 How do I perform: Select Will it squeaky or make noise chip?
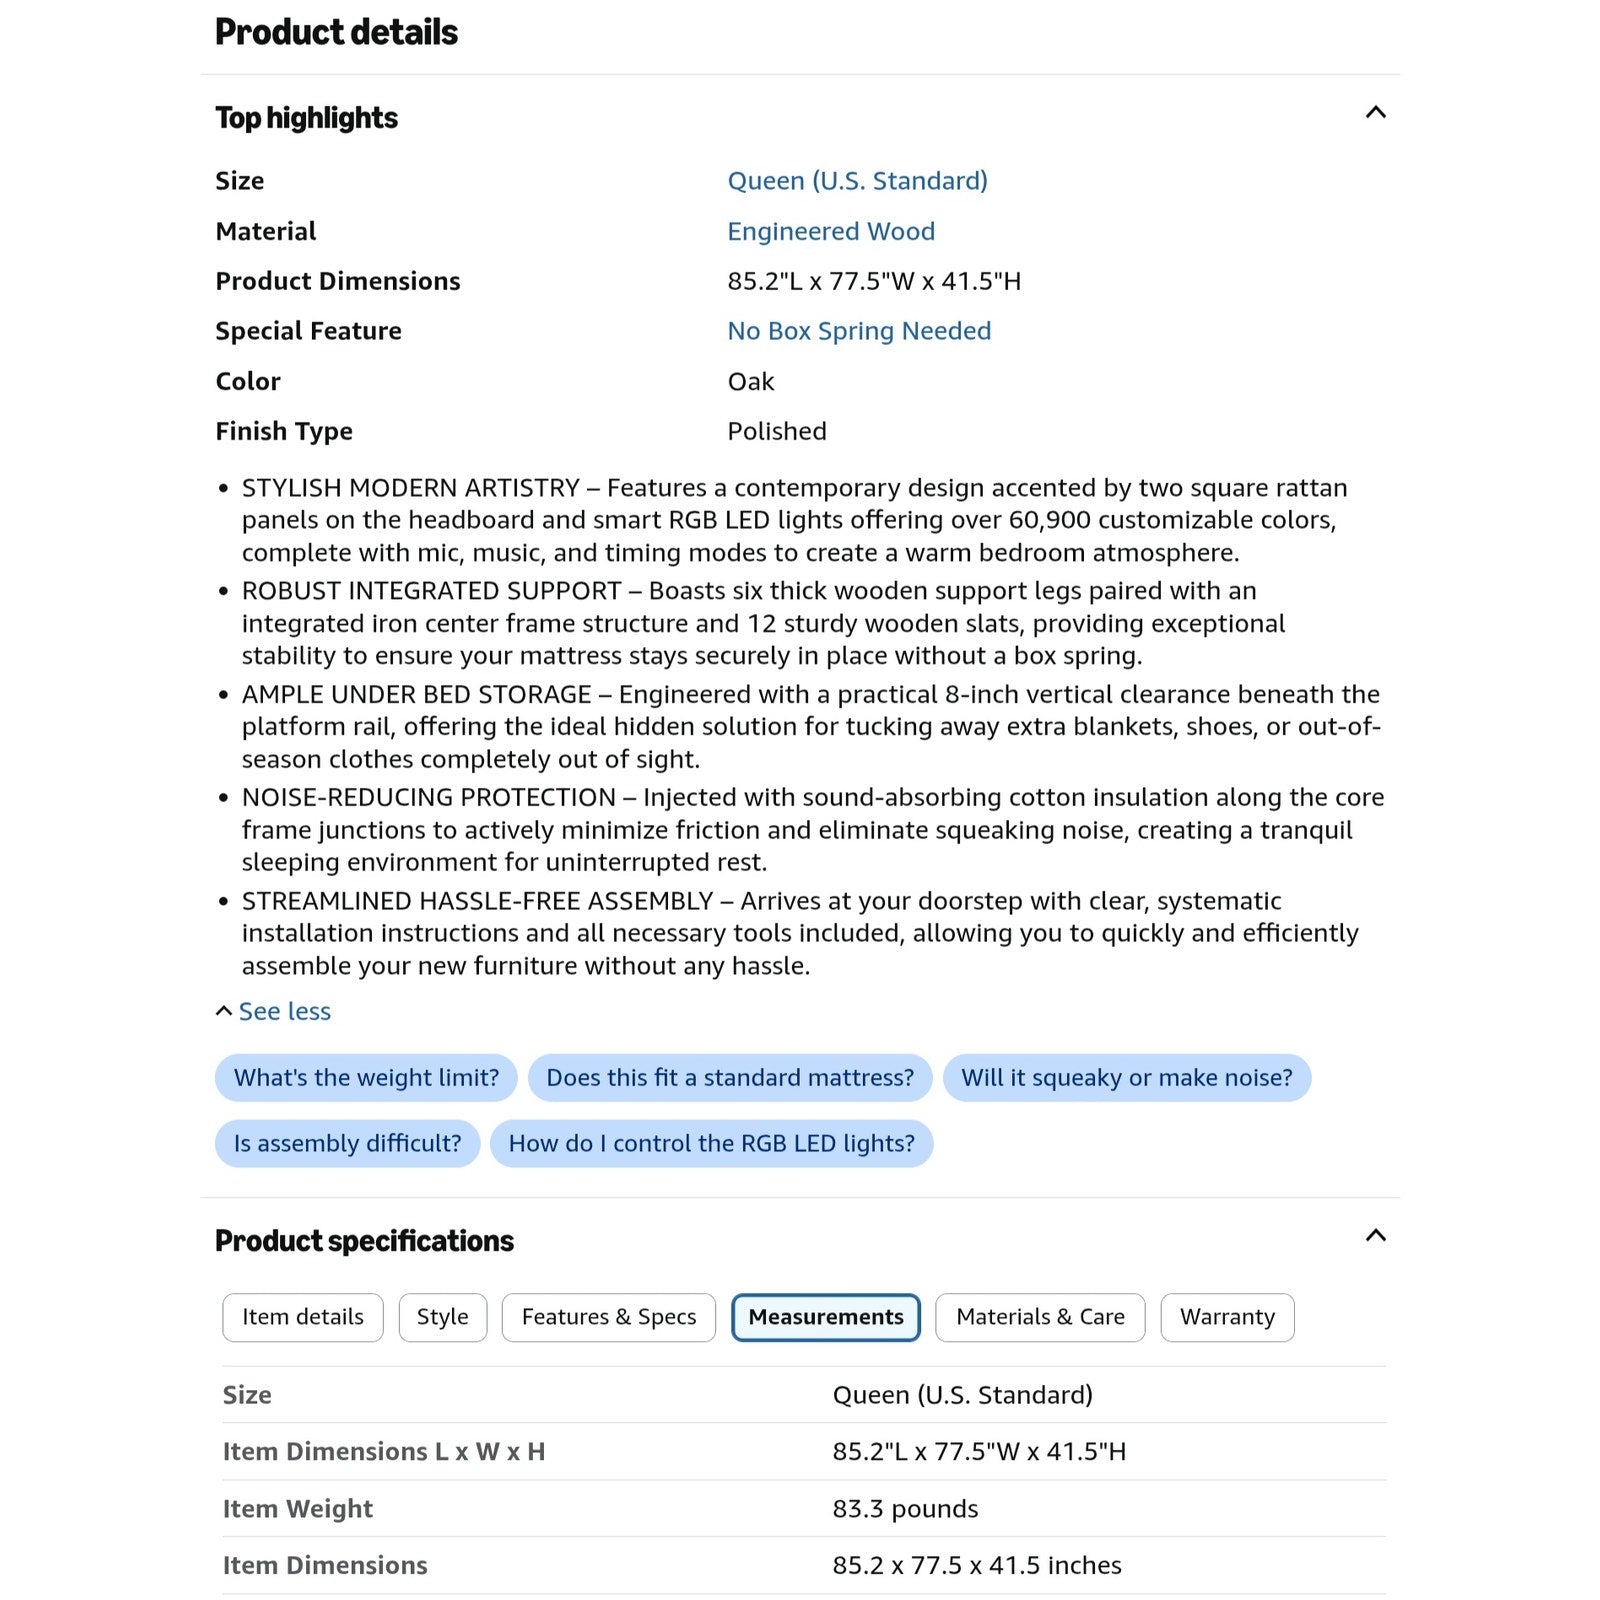pyautogui.click(x=1127, y=1077)
